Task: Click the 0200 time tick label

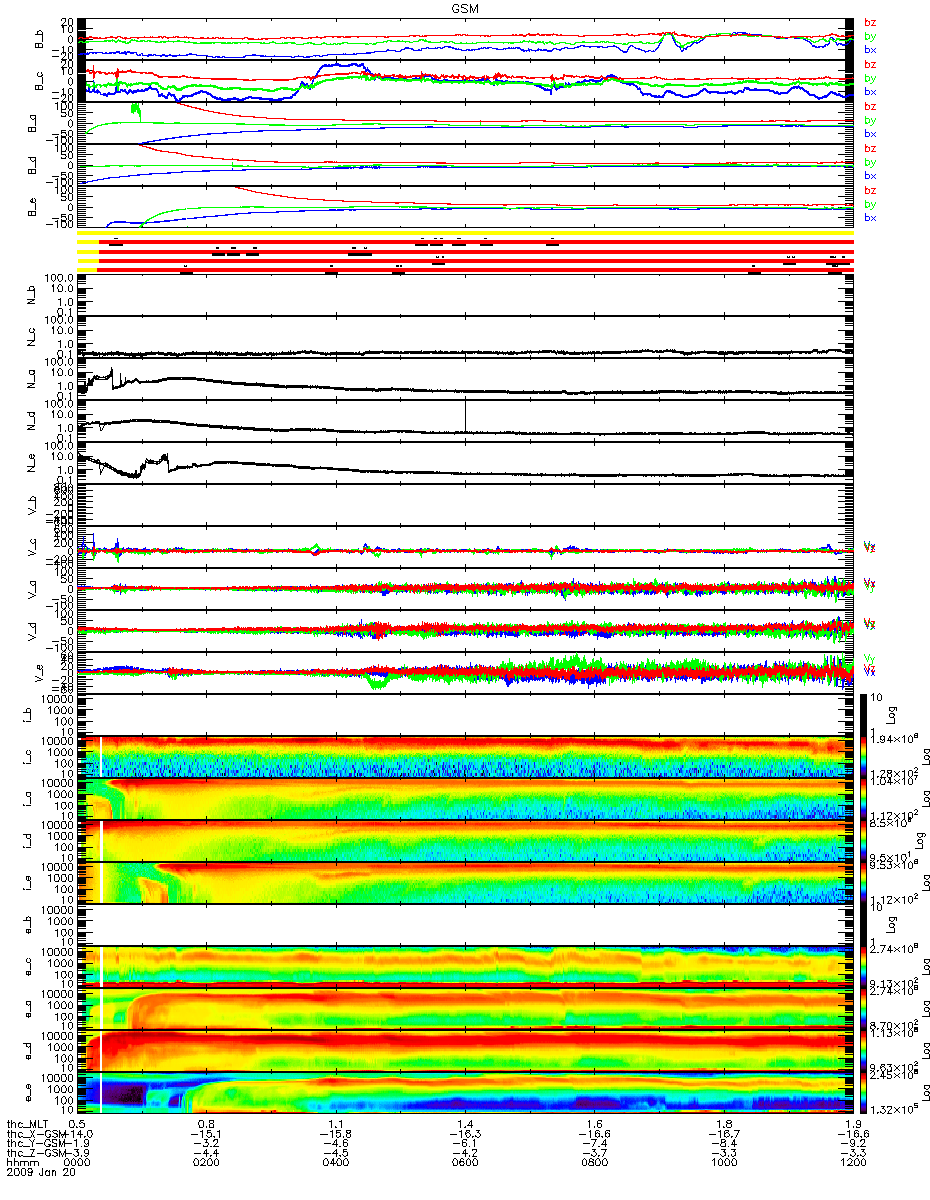Action: point(206,1164)
